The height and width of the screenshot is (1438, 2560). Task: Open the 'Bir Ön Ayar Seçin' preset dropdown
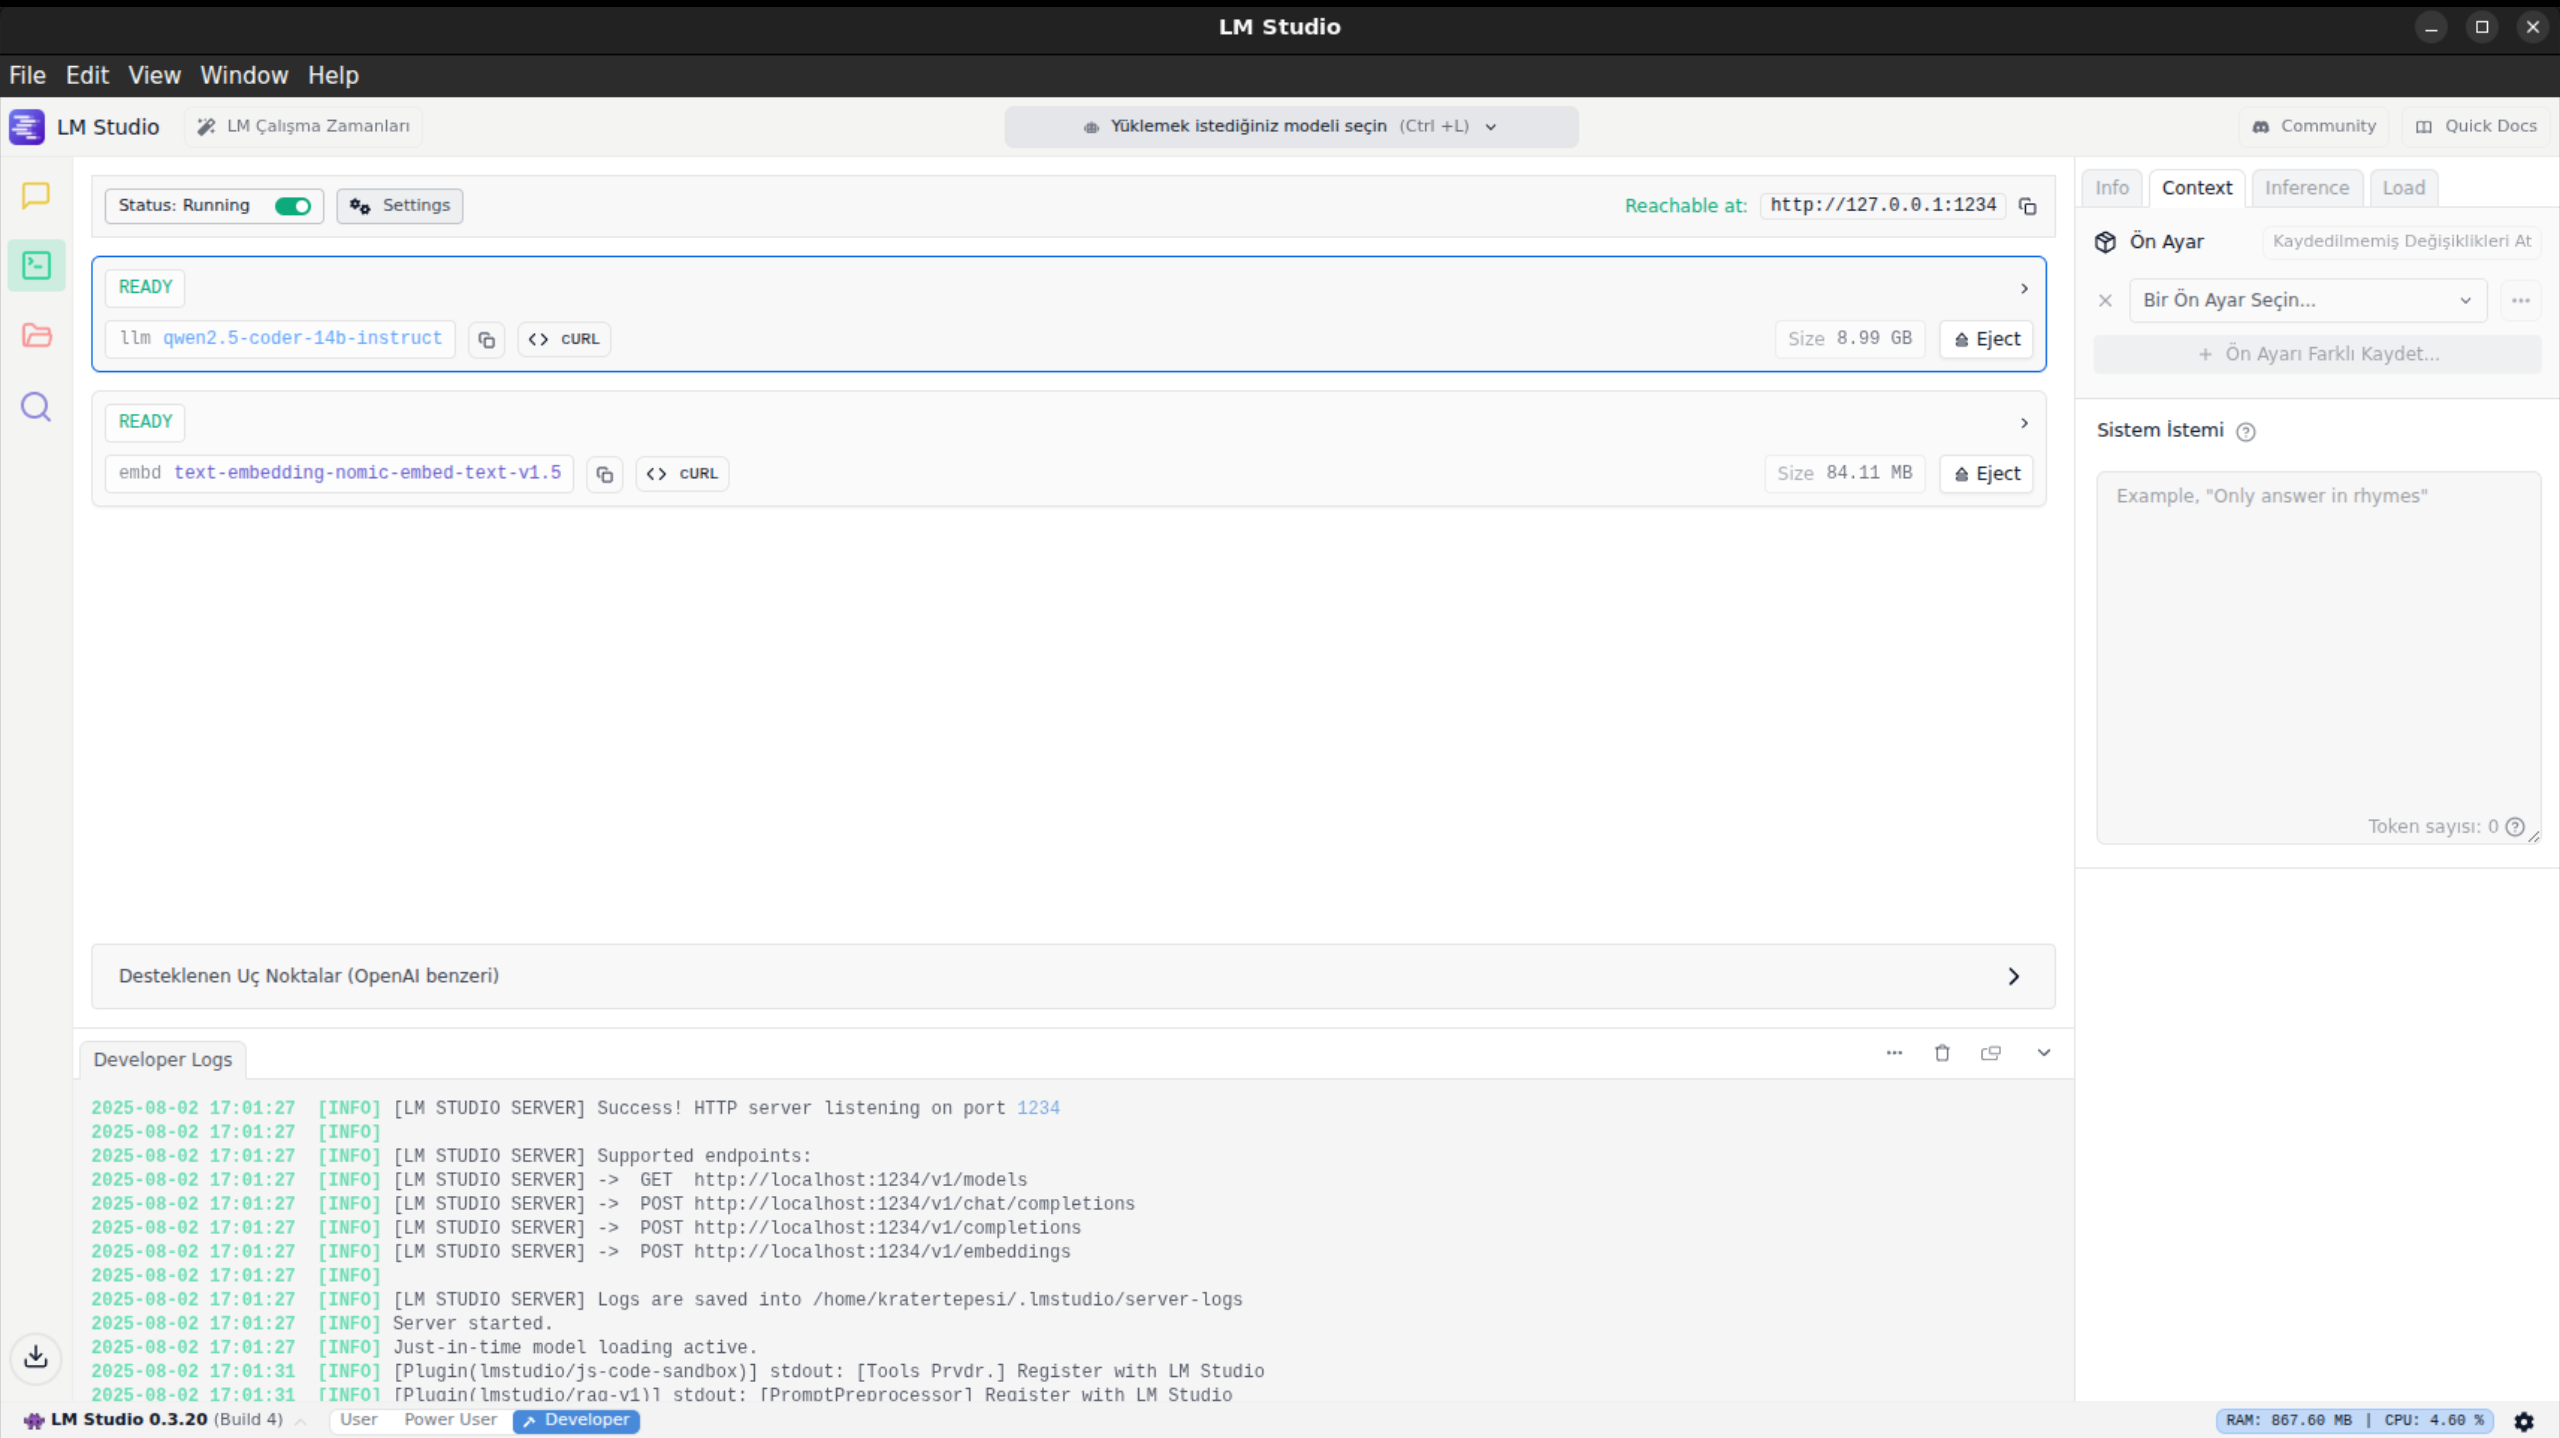(2307, 300)
